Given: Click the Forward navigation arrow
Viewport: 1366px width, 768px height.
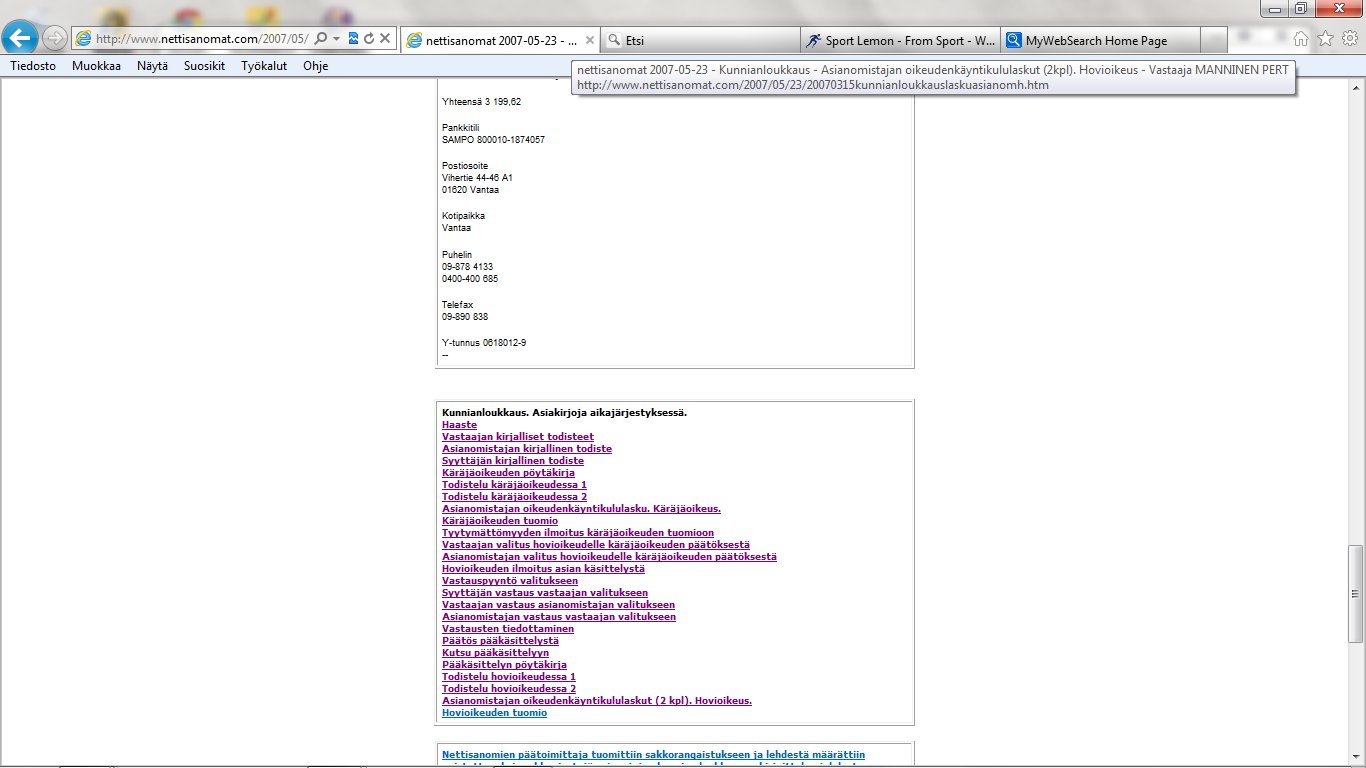Looking at the screenshot, I should click(x=55, y=38).
